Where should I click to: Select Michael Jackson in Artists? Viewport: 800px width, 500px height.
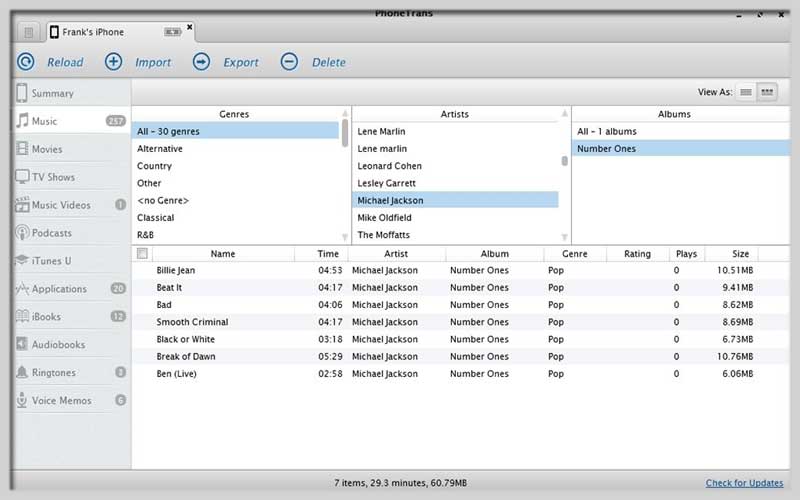pos(455,201)
